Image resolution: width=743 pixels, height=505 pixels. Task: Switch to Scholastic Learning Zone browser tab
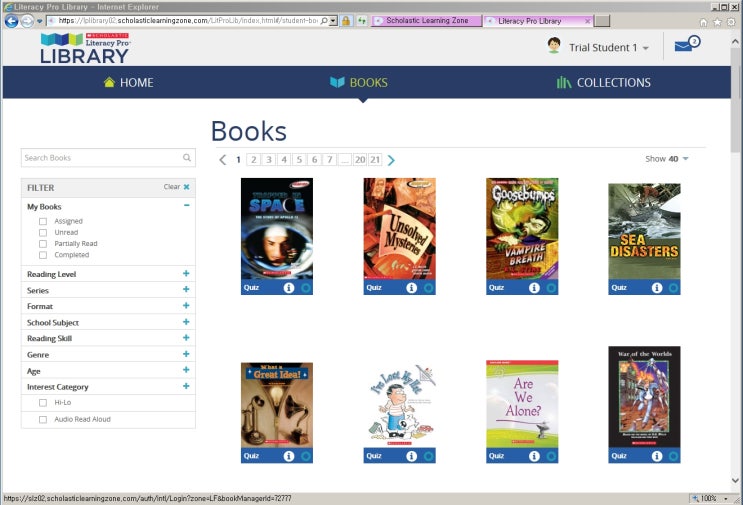pos(426,21)
